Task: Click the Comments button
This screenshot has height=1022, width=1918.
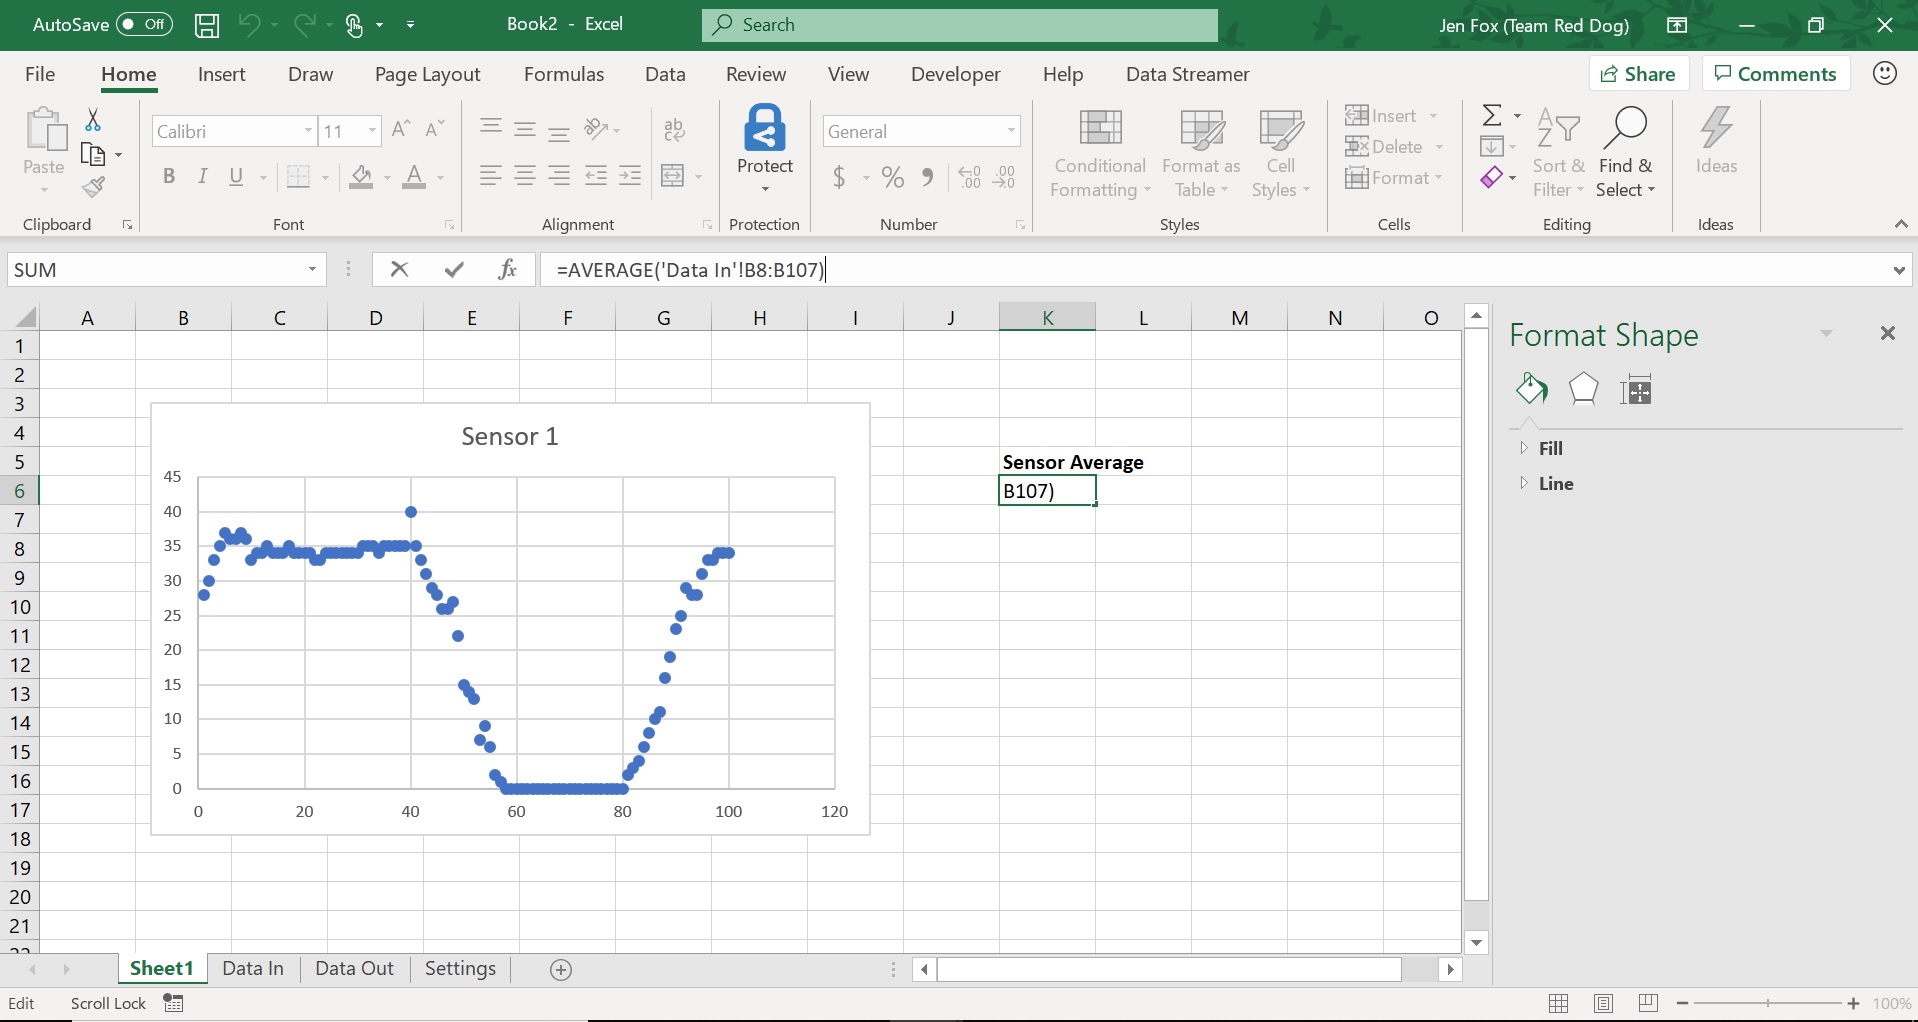Action: [x=1775, y=74]
